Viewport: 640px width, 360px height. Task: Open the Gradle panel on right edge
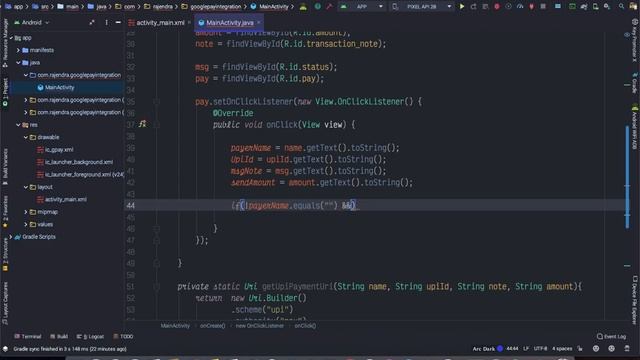pos(635,84)
